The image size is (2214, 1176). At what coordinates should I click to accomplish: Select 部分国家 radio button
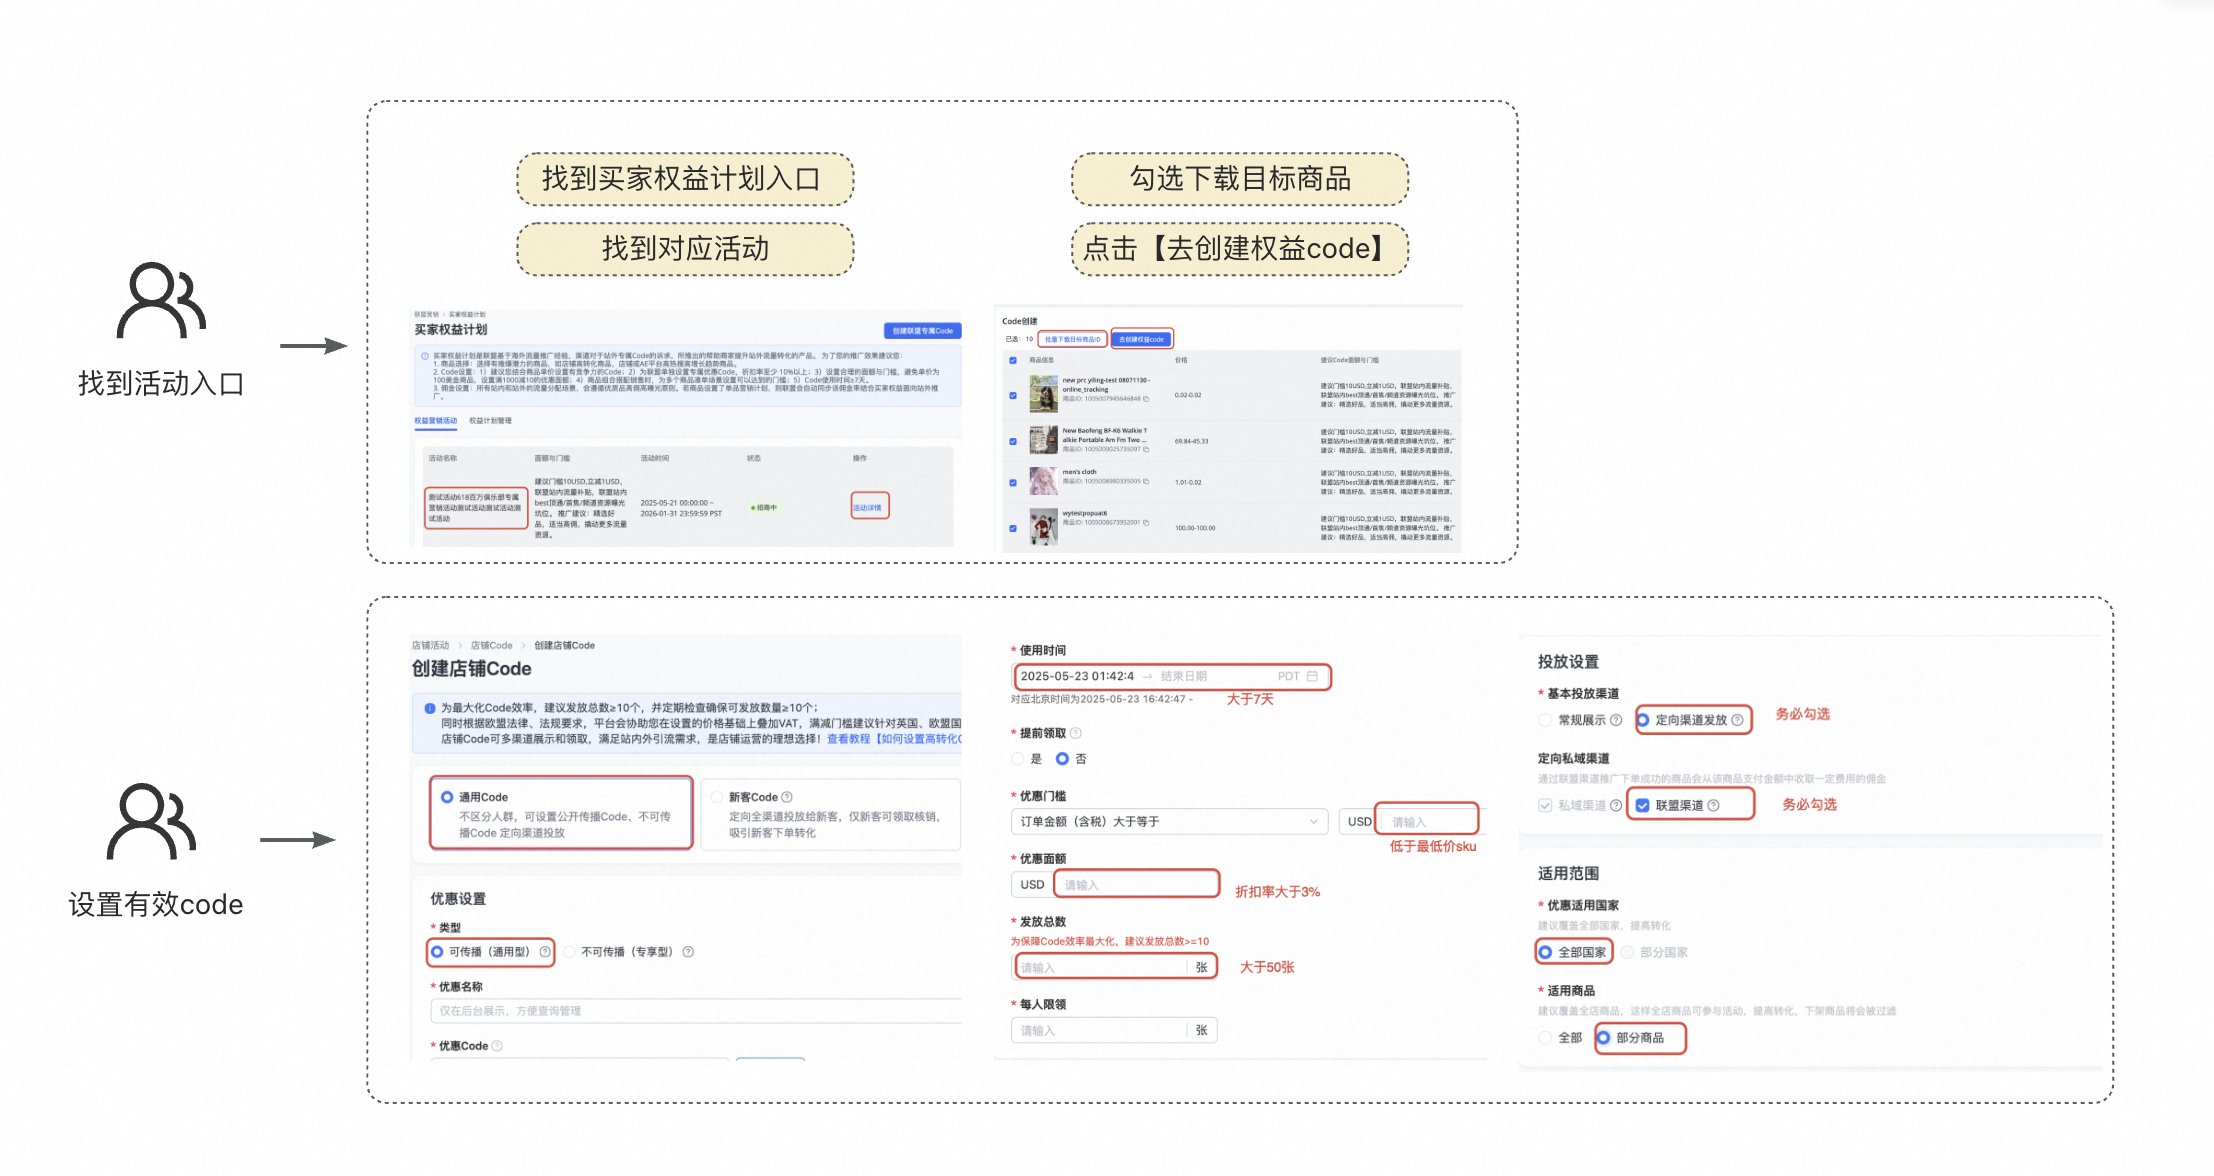pyautogui.click(x=1628, y=952)
